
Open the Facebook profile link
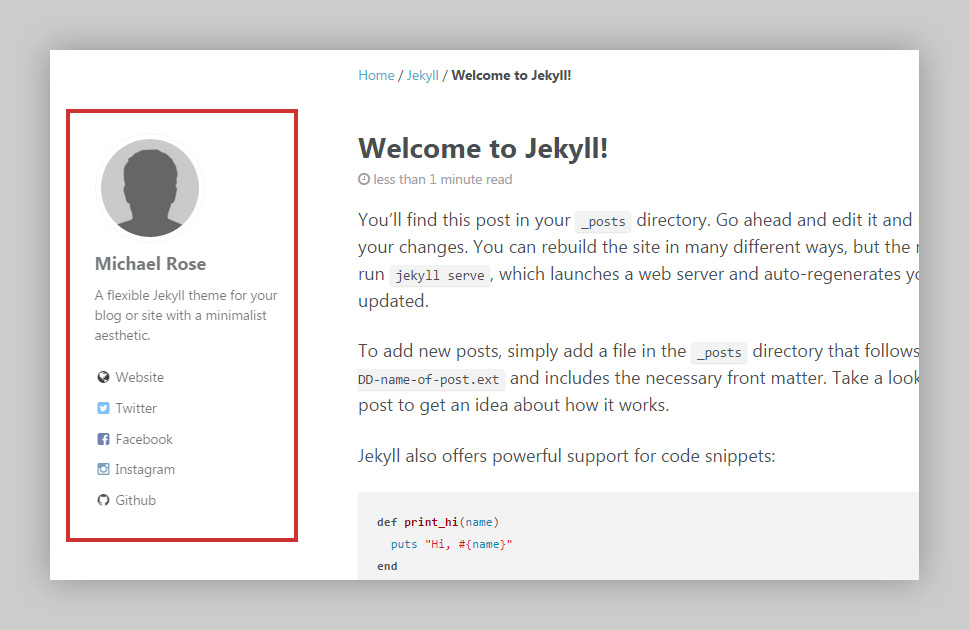144,439
